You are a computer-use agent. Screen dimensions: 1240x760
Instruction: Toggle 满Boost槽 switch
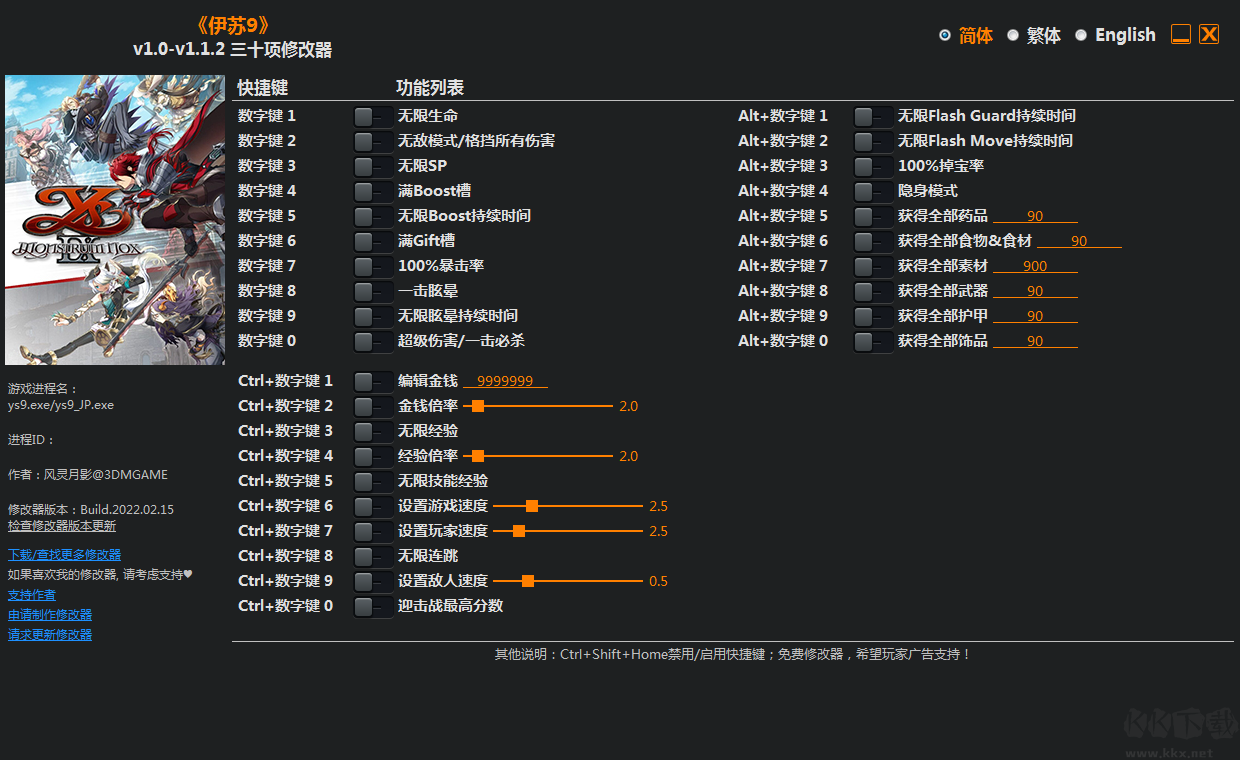click(373, 192)
